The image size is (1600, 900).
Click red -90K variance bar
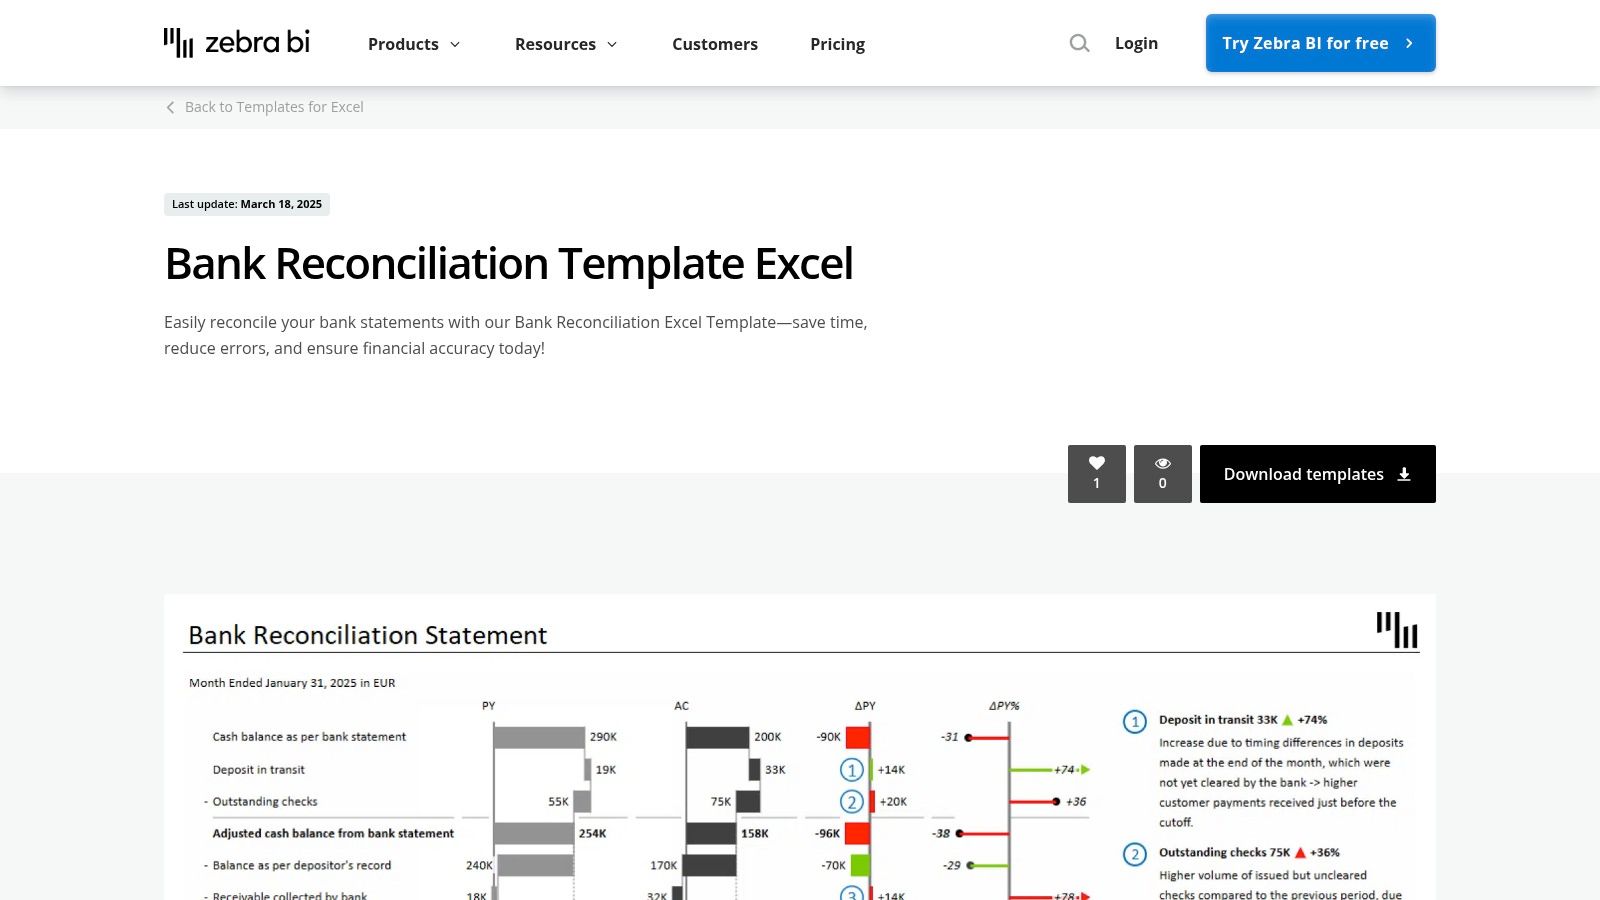(857, 737)
